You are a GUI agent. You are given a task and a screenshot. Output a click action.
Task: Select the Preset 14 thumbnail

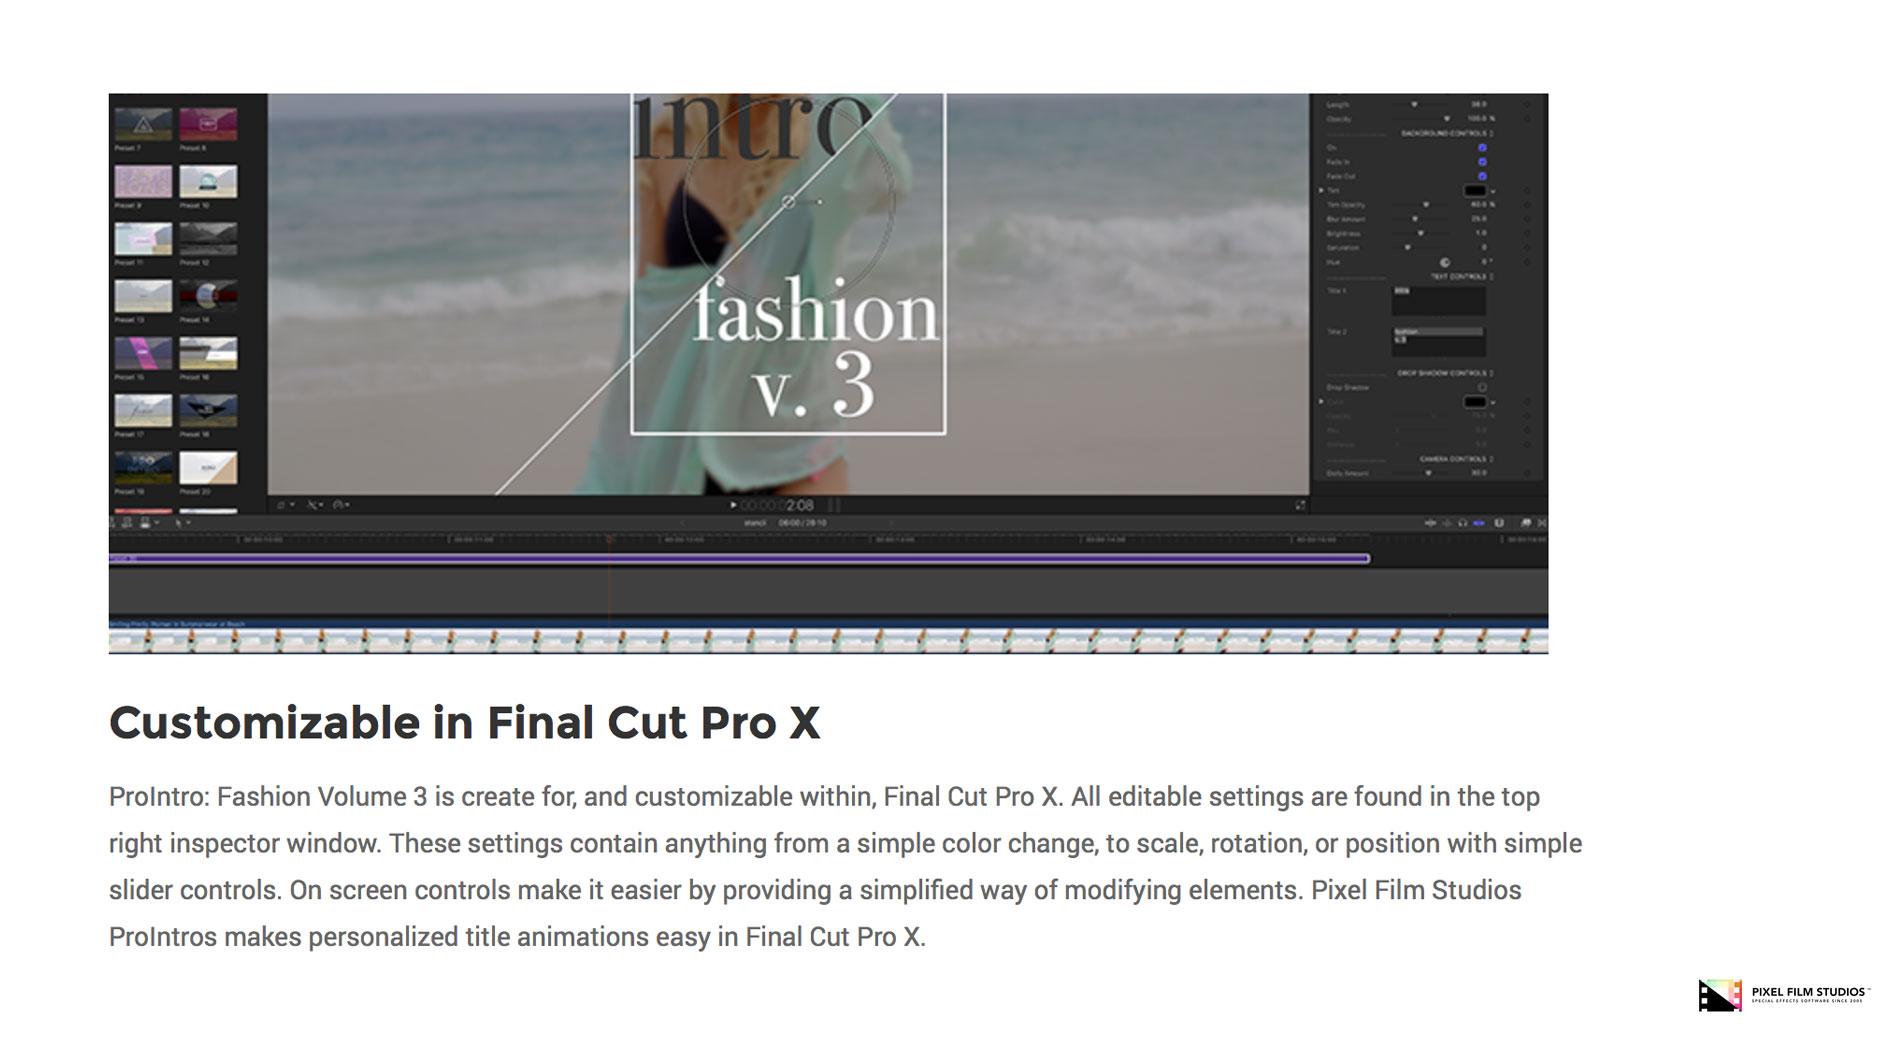[208, 296]
